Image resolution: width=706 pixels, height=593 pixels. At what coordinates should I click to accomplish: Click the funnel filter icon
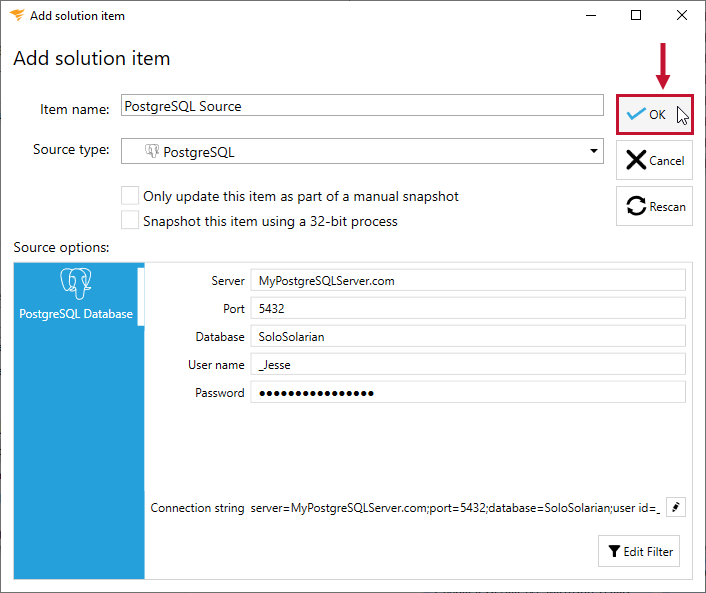point(614,551)
